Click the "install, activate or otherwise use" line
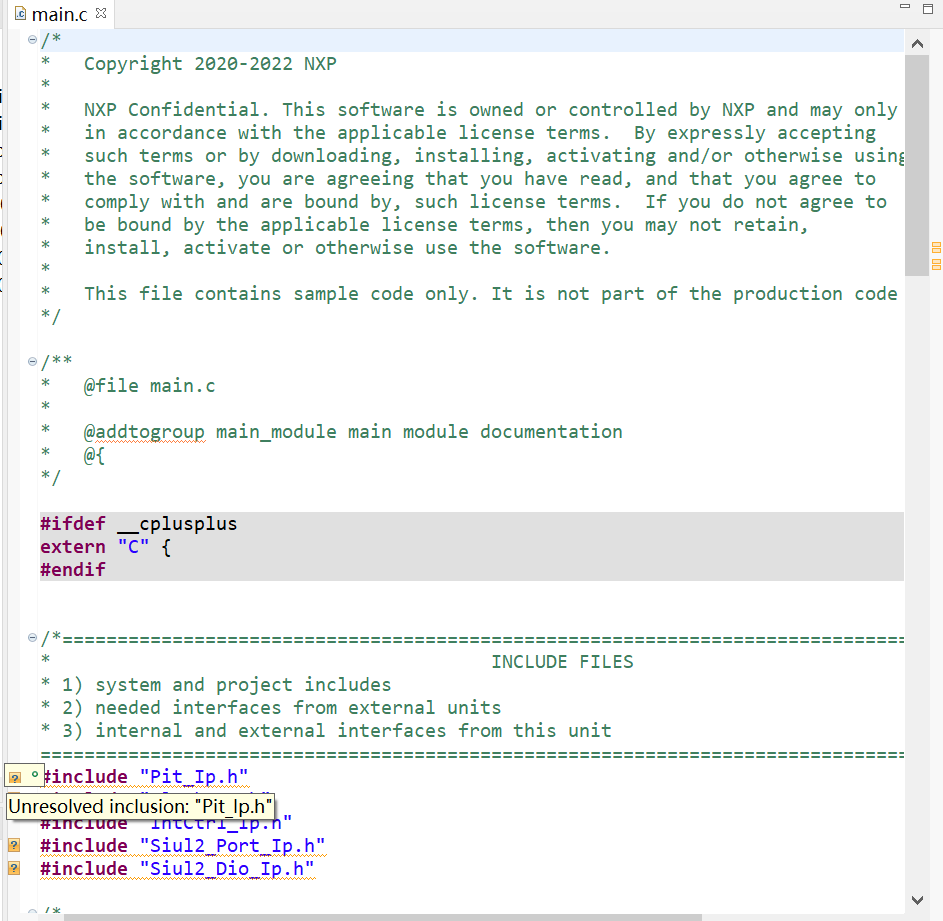This screenshot has height=921, width=943. pyautogui.click(x=347, y=248)
